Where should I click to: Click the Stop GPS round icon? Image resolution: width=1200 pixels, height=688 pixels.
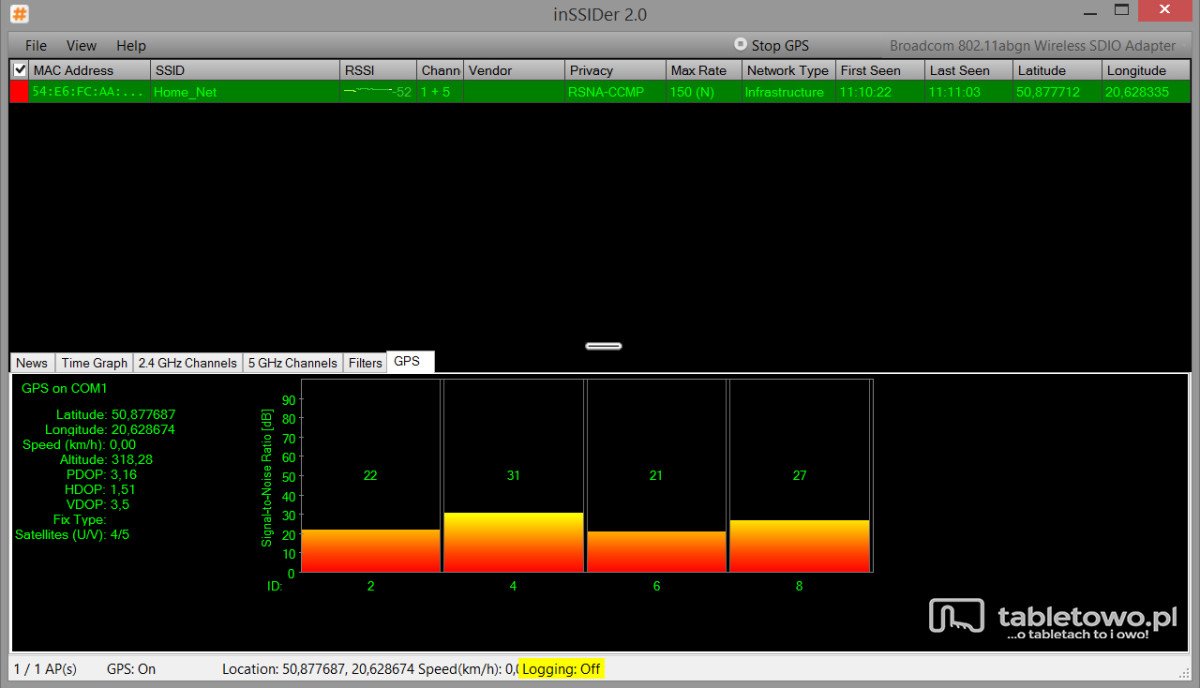coord(740,44)
